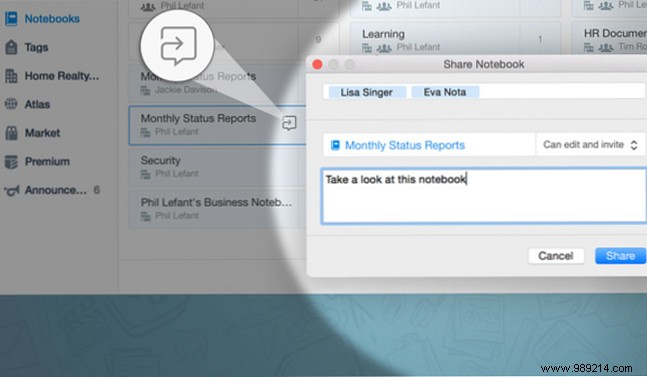647x377 pixels.
Task: Click the Tags icon in sidebar
Action: [11, 47]
